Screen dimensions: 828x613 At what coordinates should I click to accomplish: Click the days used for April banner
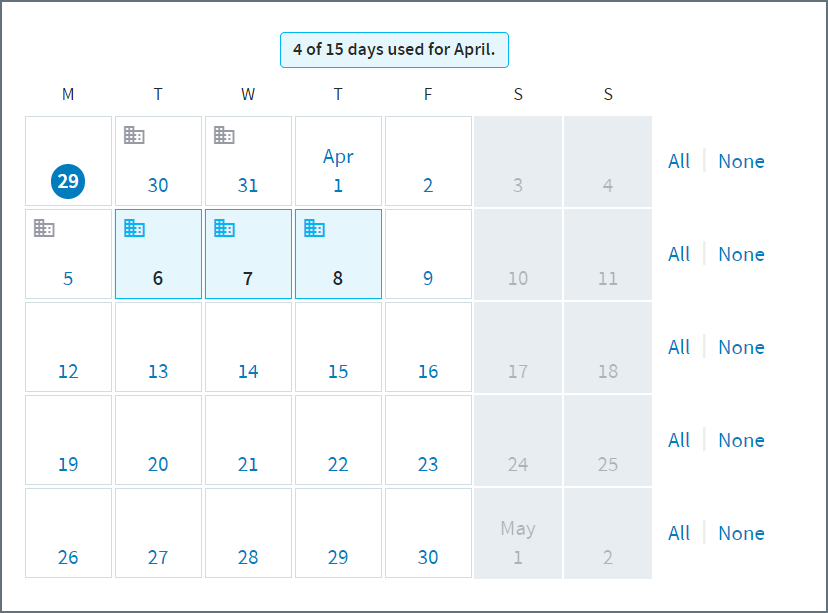coord(394,50)
